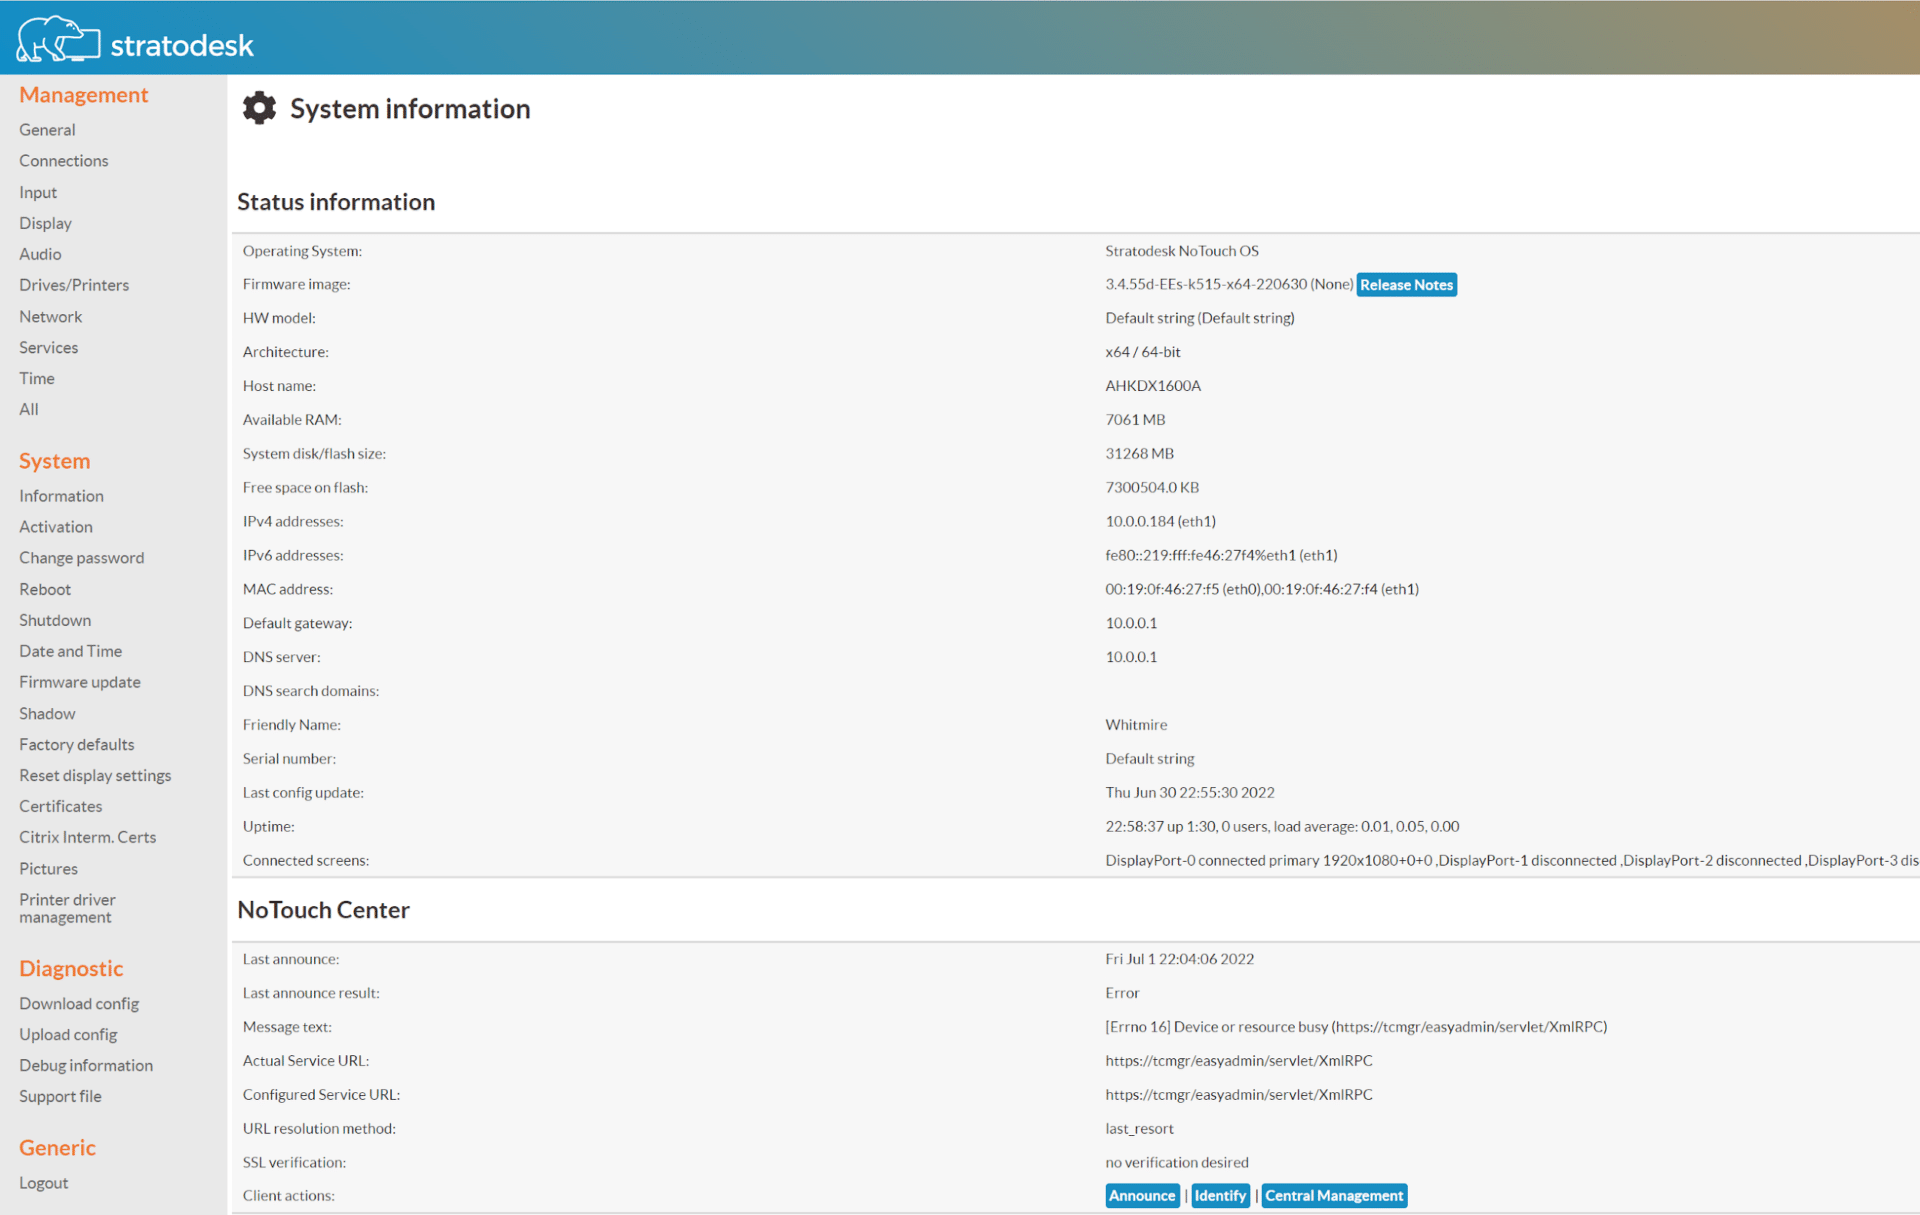Click the Release Notes button
Viewport: 1920px width, 1215px height.
(x=1406, y=284)
